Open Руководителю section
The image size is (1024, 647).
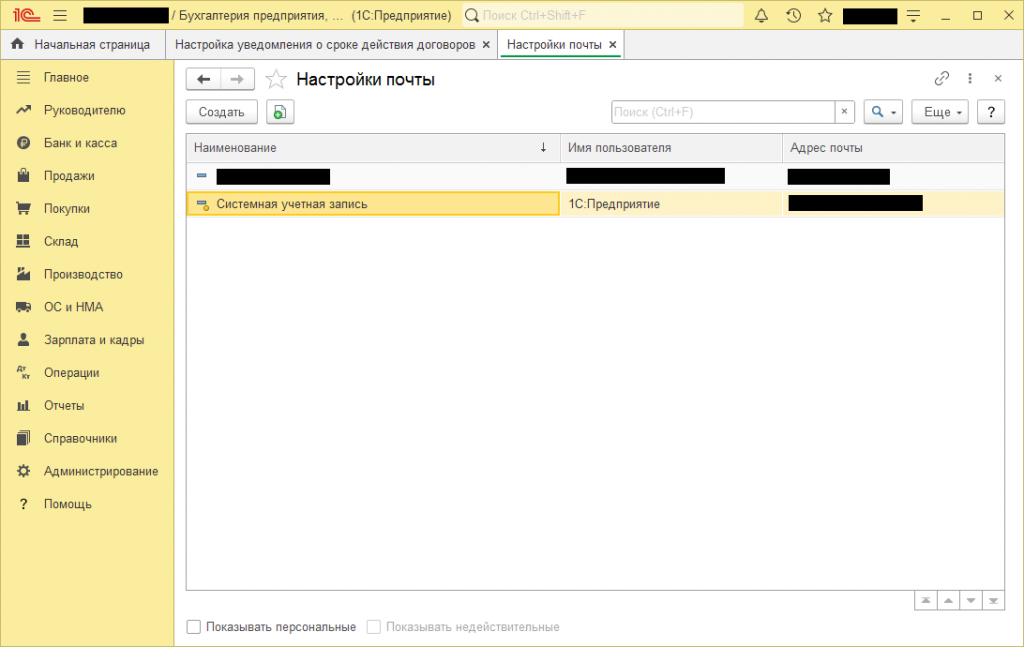coord(84,110)
